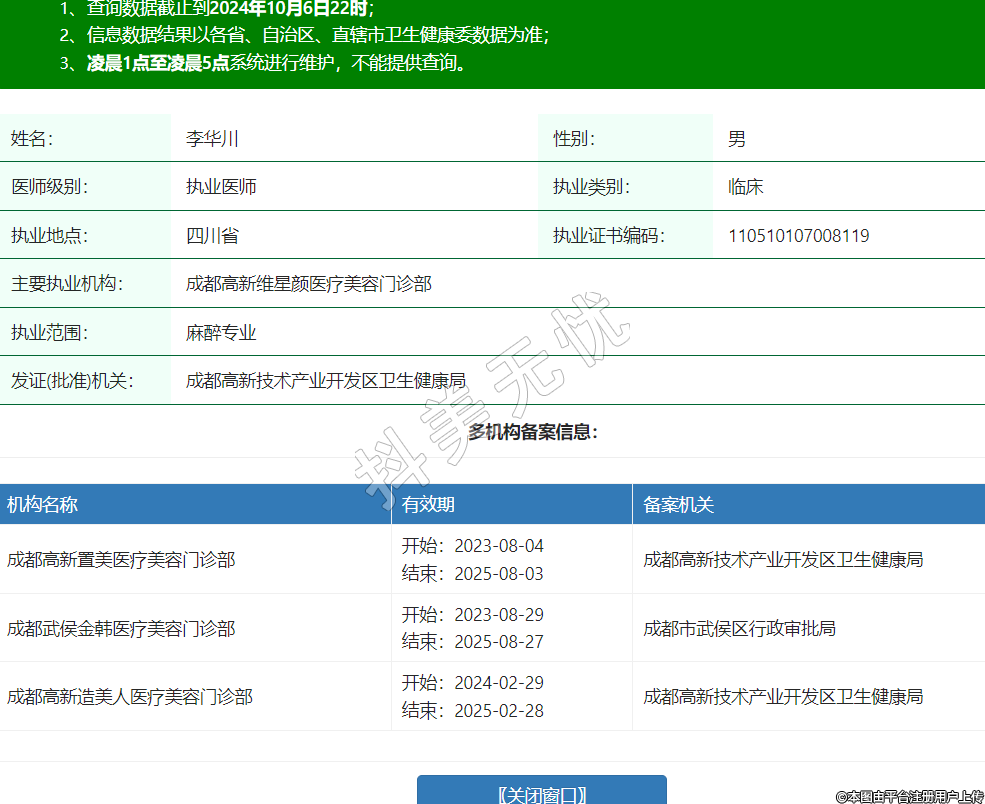Click the 成都市武侯区行政审批局 filing authority cell
985x804 pixels.
point(739,629)
